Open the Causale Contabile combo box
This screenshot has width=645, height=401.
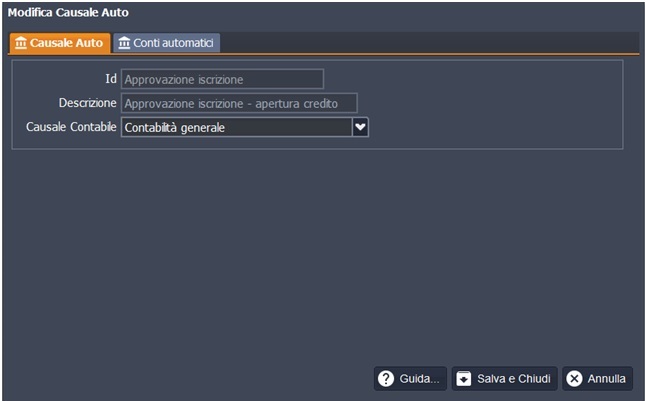point(236,127)
